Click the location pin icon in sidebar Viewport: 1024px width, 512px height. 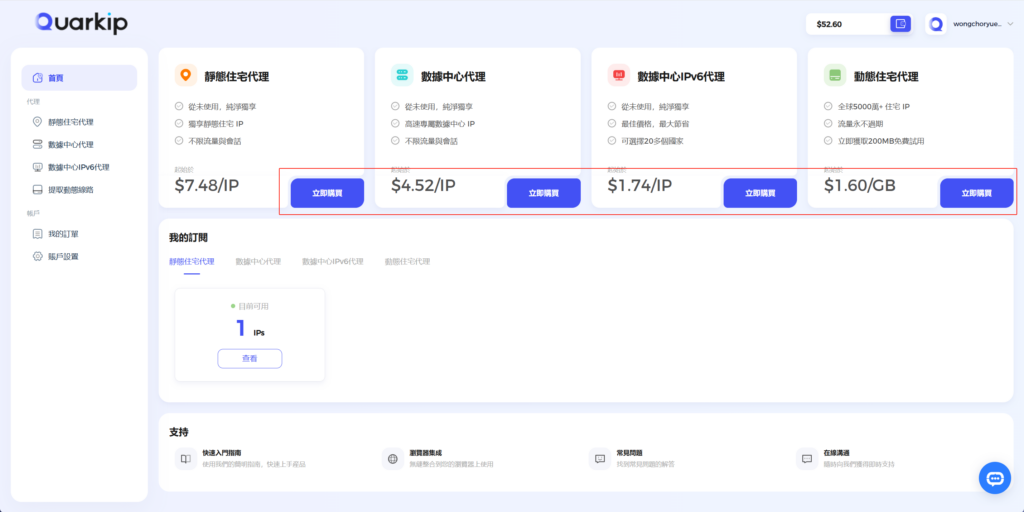tap(38, 122)
